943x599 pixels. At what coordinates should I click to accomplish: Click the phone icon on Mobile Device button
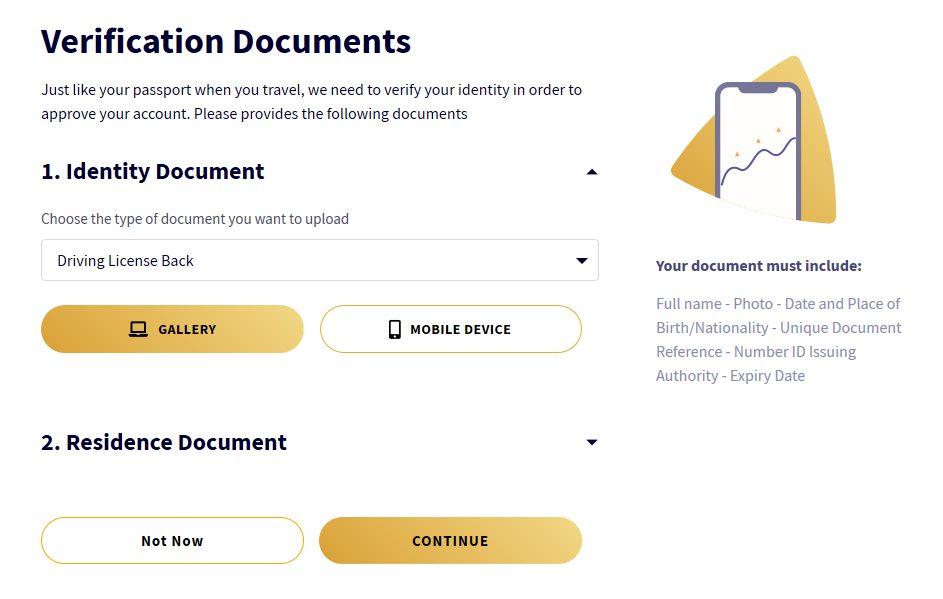click(x=394, y=329)
